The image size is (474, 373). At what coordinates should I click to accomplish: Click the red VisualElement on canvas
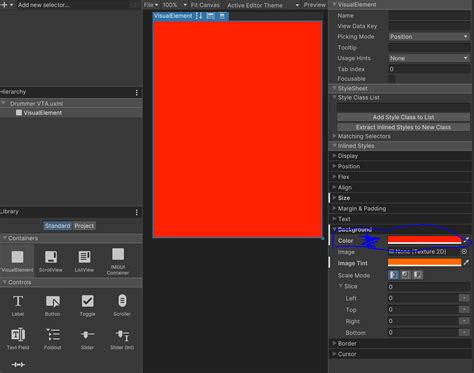pos(237,129)
